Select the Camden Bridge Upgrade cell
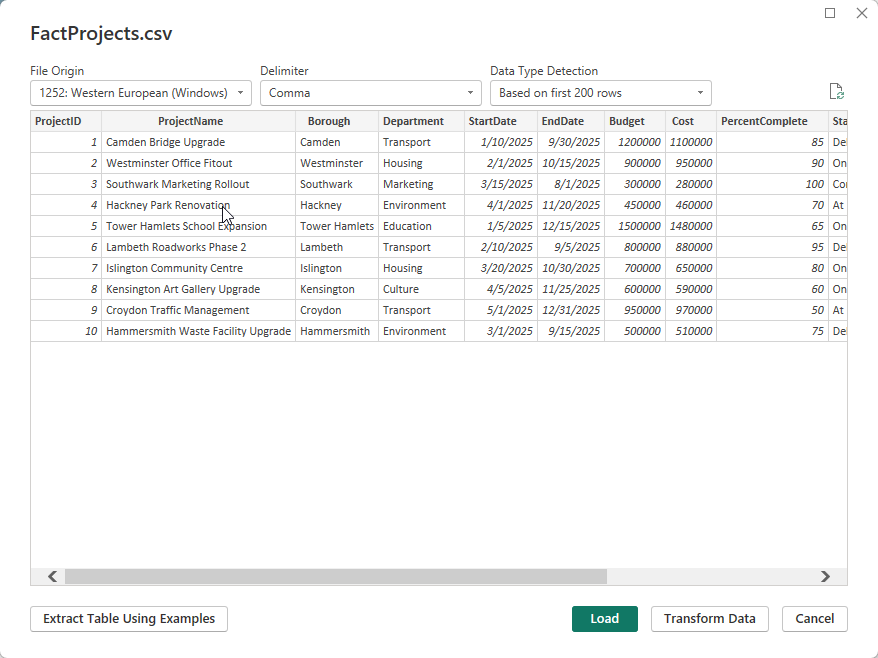The height and width of the screenshot is (658, 878). pos(166,142)
